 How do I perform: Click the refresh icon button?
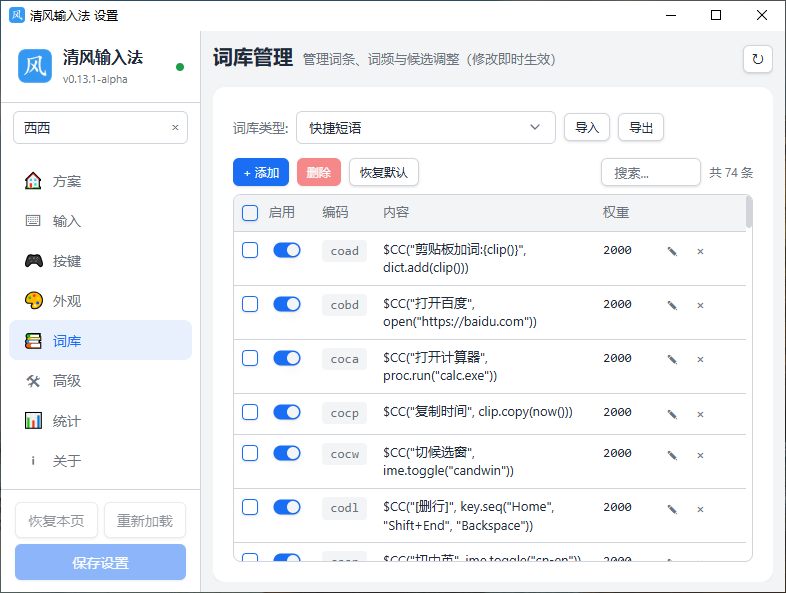pos(757,59)
